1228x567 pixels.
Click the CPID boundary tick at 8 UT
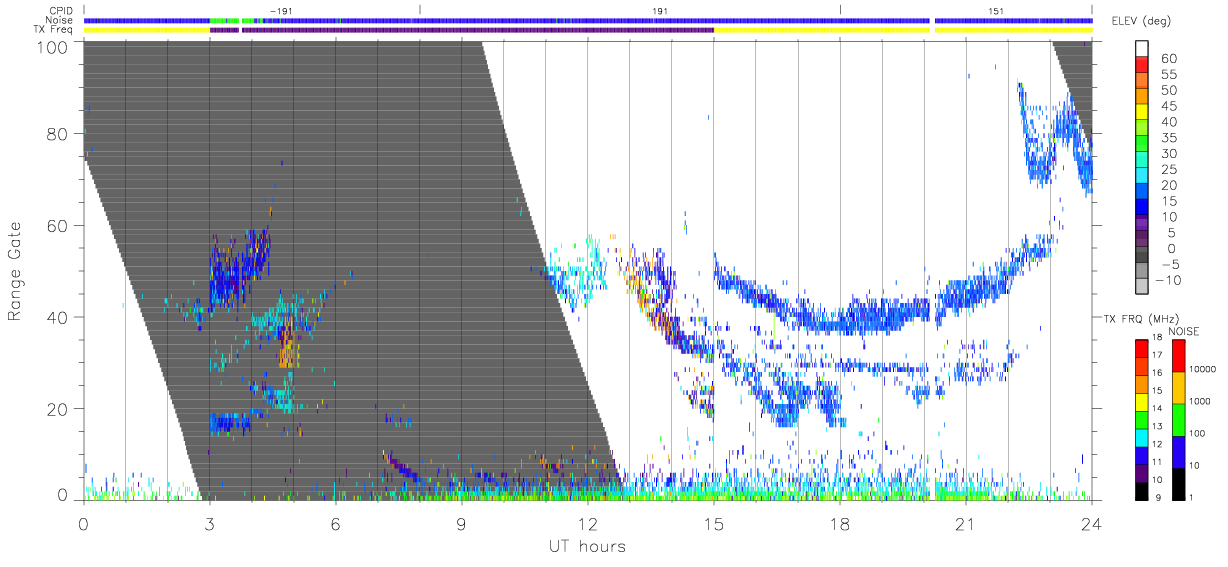click(x=420, y=10)
